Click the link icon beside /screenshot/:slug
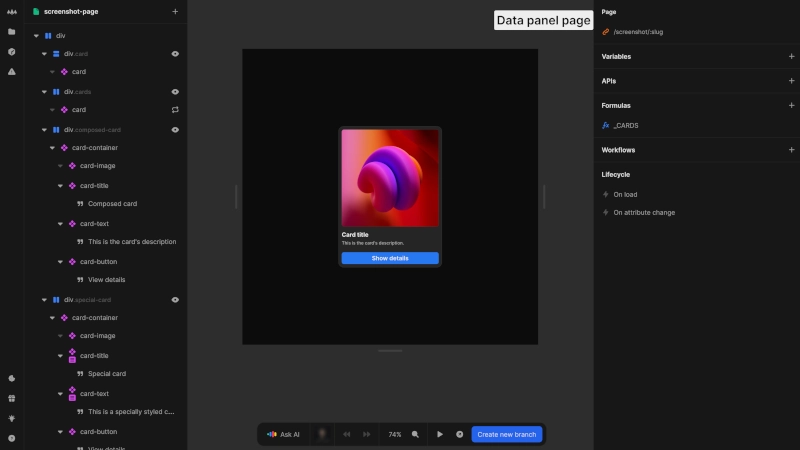 (x=606, y=32)
